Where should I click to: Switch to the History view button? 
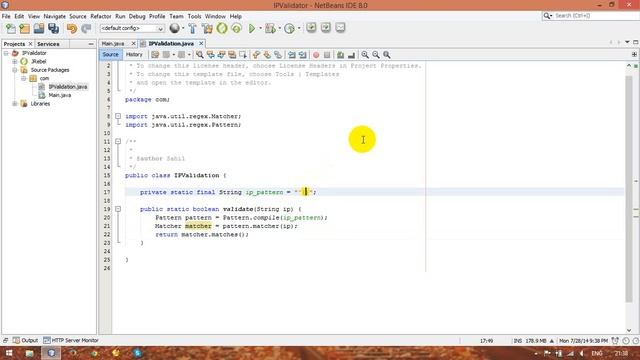[134, 55]
